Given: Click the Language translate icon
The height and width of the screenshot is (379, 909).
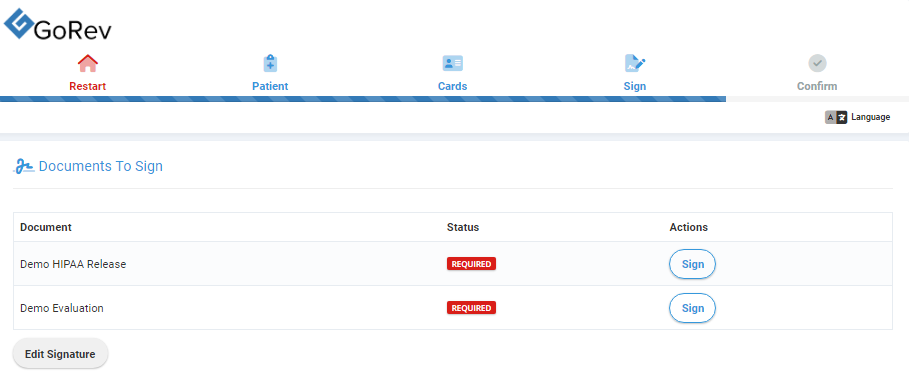Looking at the screenshot, I should tap(836, 117).
